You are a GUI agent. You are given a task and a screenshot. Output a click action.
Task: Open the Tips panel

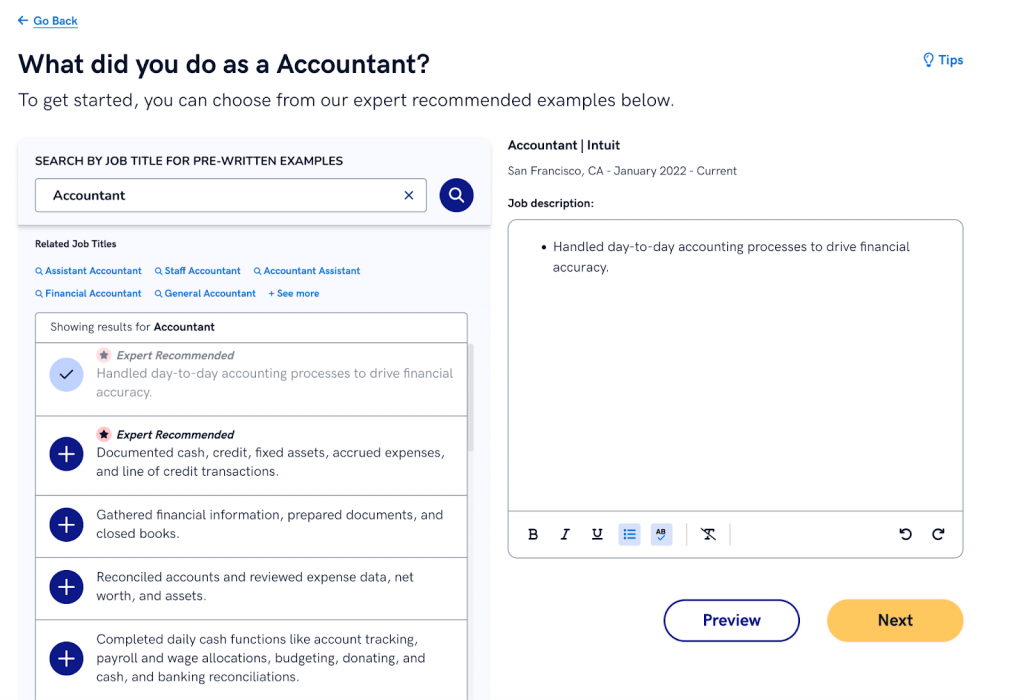941,60
